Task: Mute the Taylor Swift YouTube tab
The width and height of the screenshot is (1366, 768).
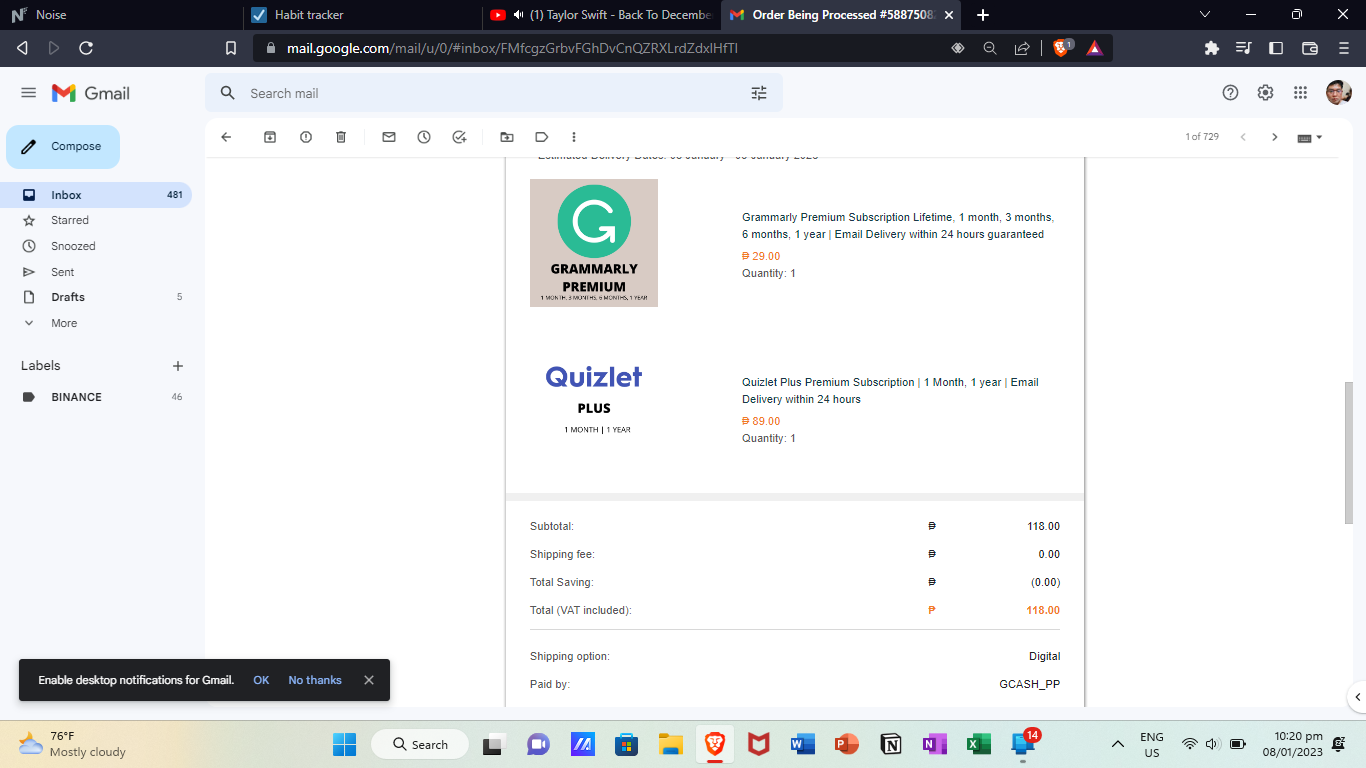Action: [519, 15]
